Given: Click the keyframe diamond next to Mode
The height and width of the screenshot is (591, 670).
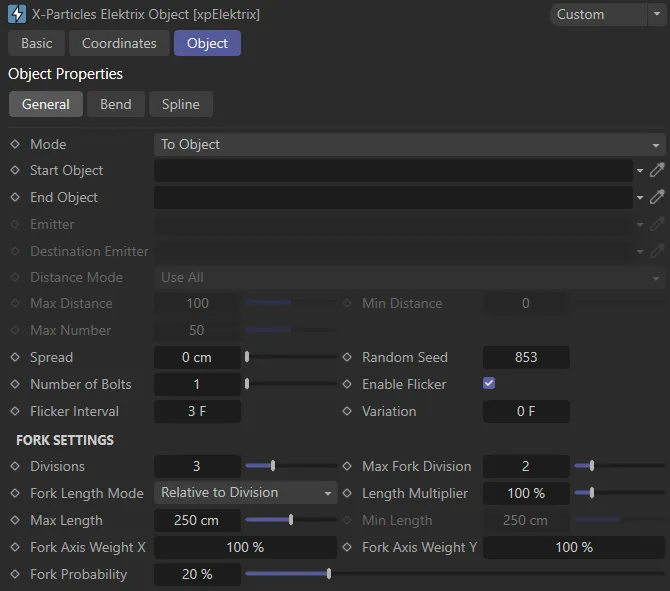Looking at the screenshot, I should 15,144.
